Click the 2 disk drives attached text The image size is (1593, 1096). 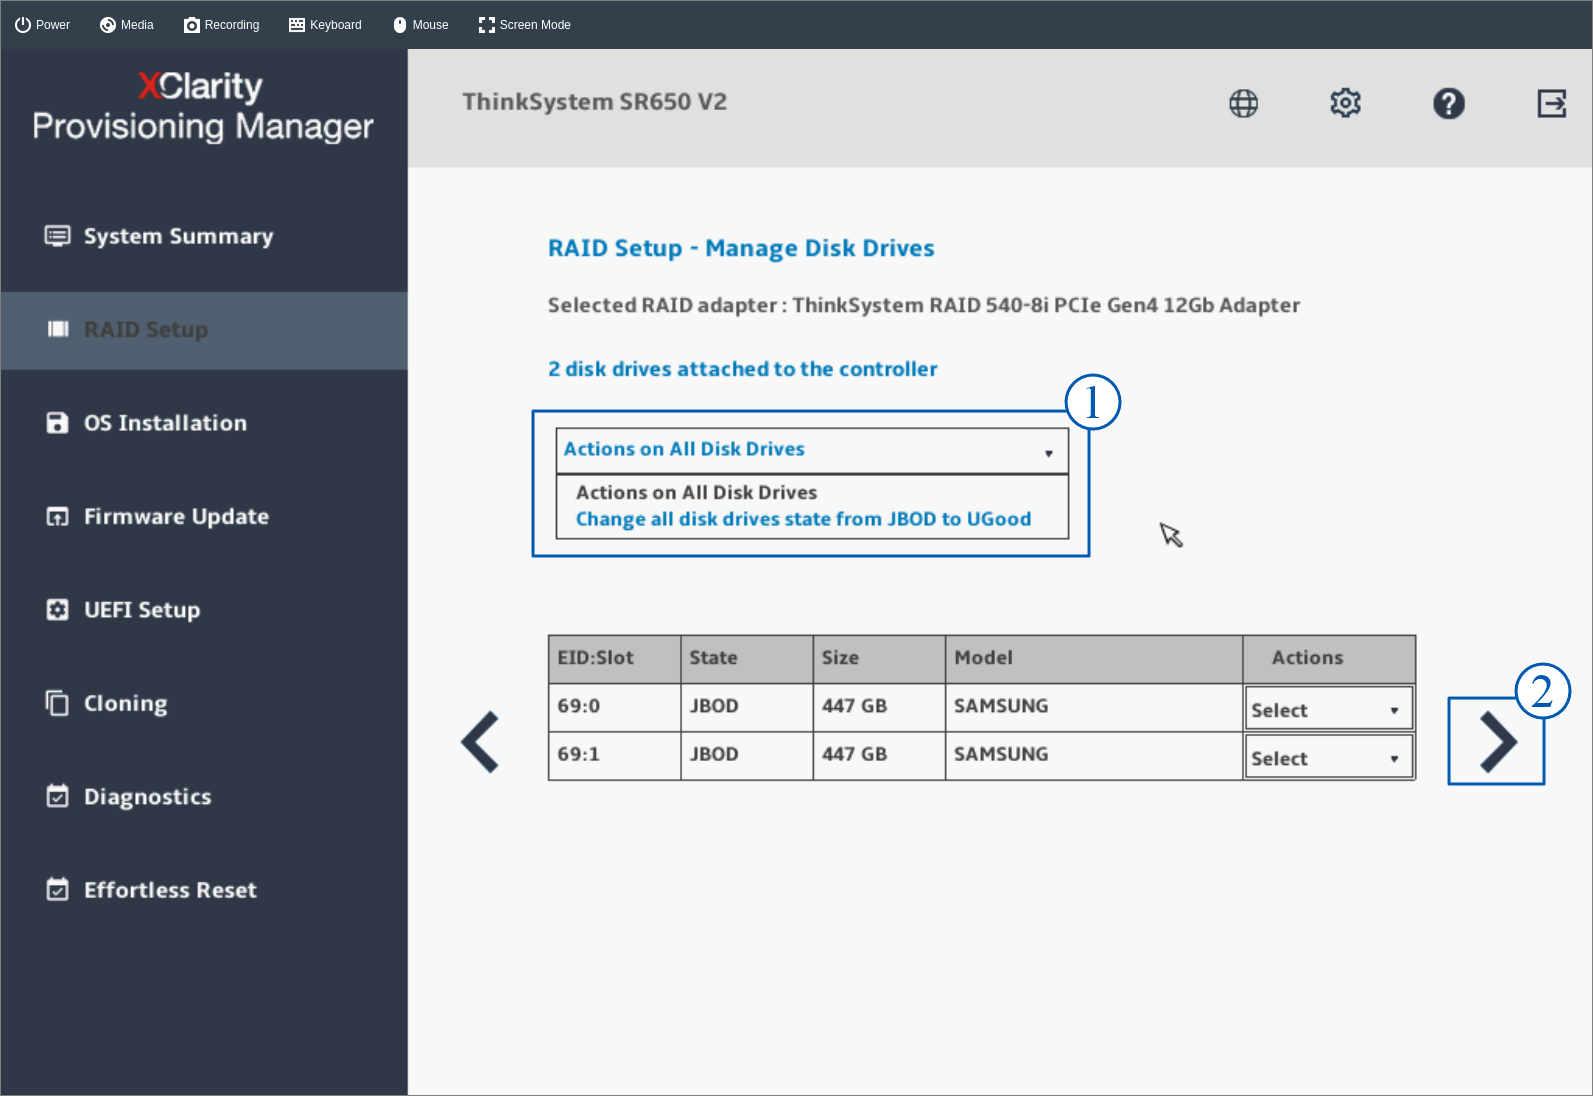tap(742, 369)
